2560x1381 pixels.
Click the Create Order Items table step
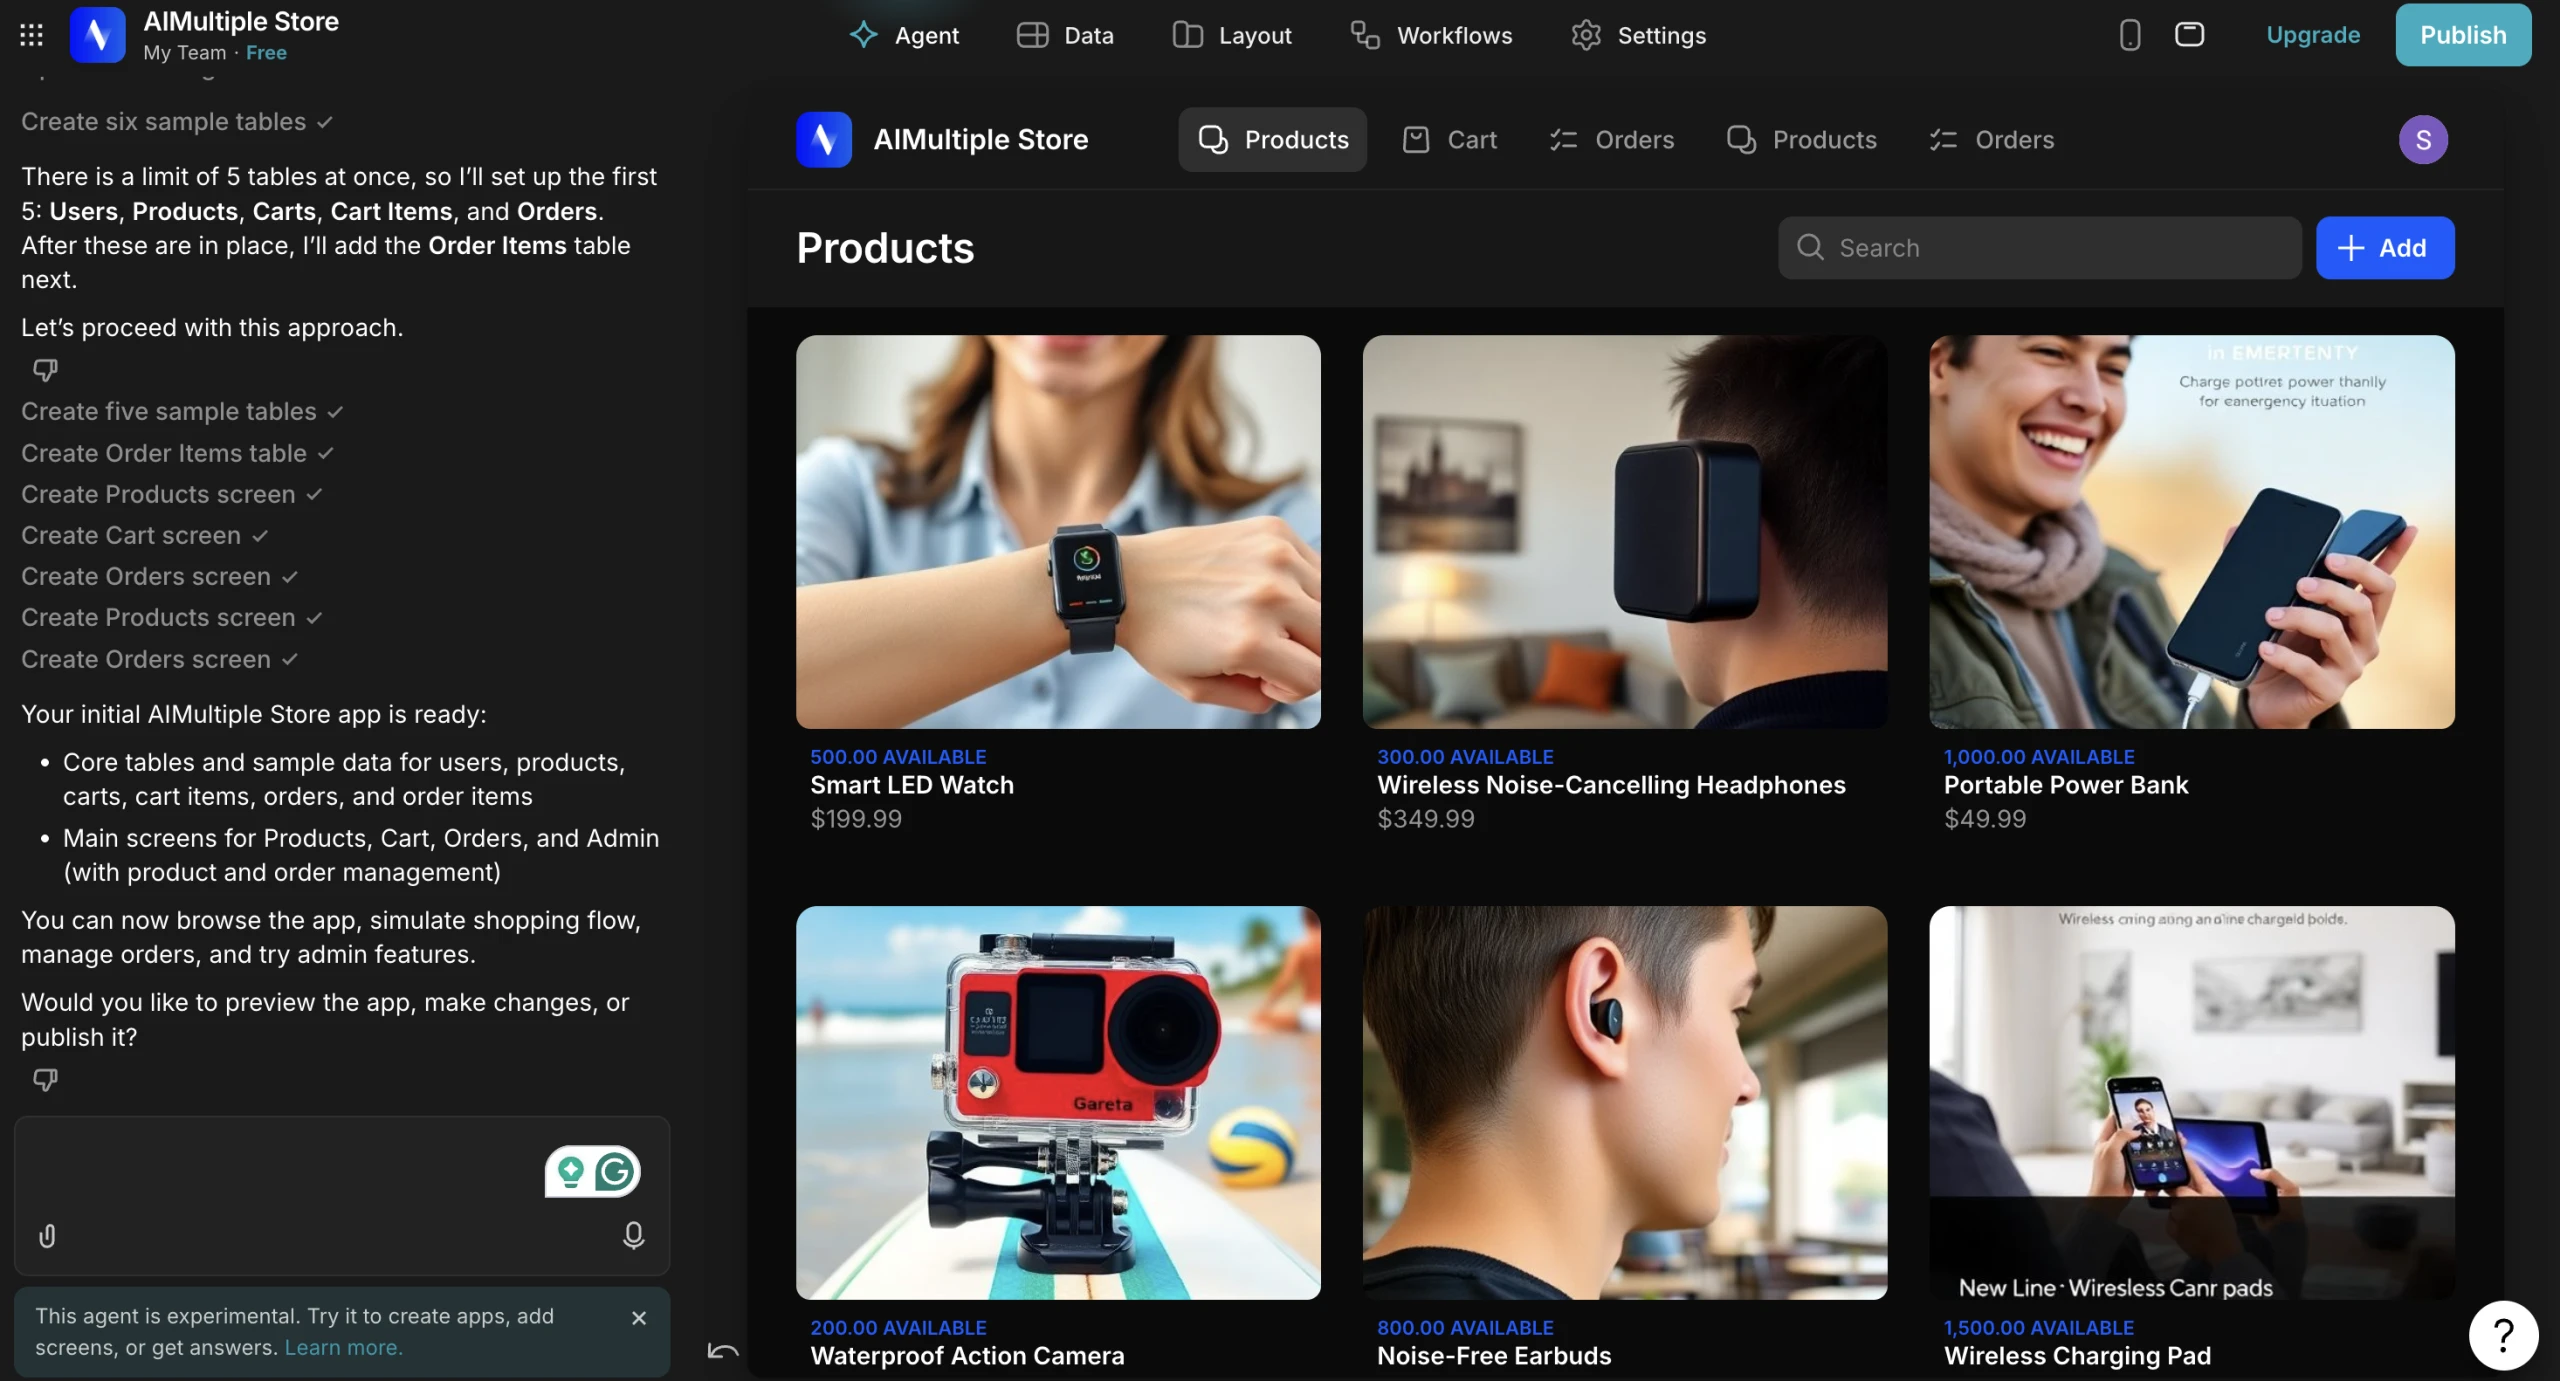tap(178, 453)
